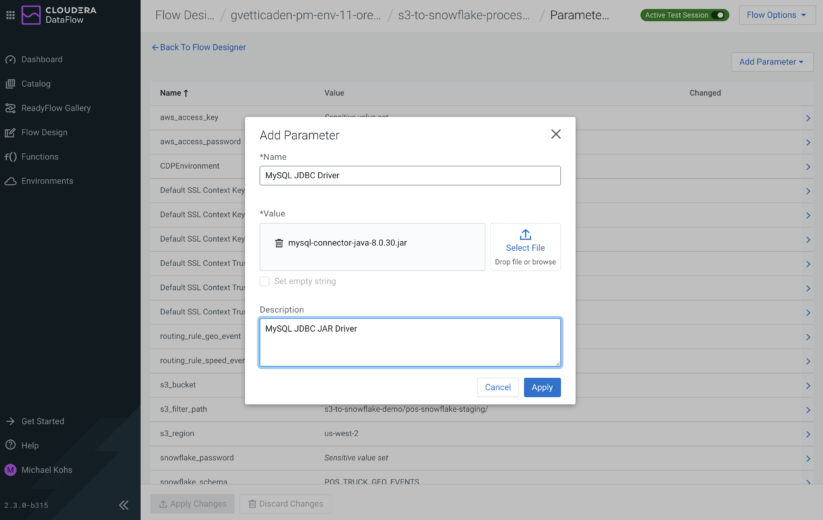Click Cancel in Add Parameter dialog
This screenshot has height=520, width=823.
tap(498, 387)
